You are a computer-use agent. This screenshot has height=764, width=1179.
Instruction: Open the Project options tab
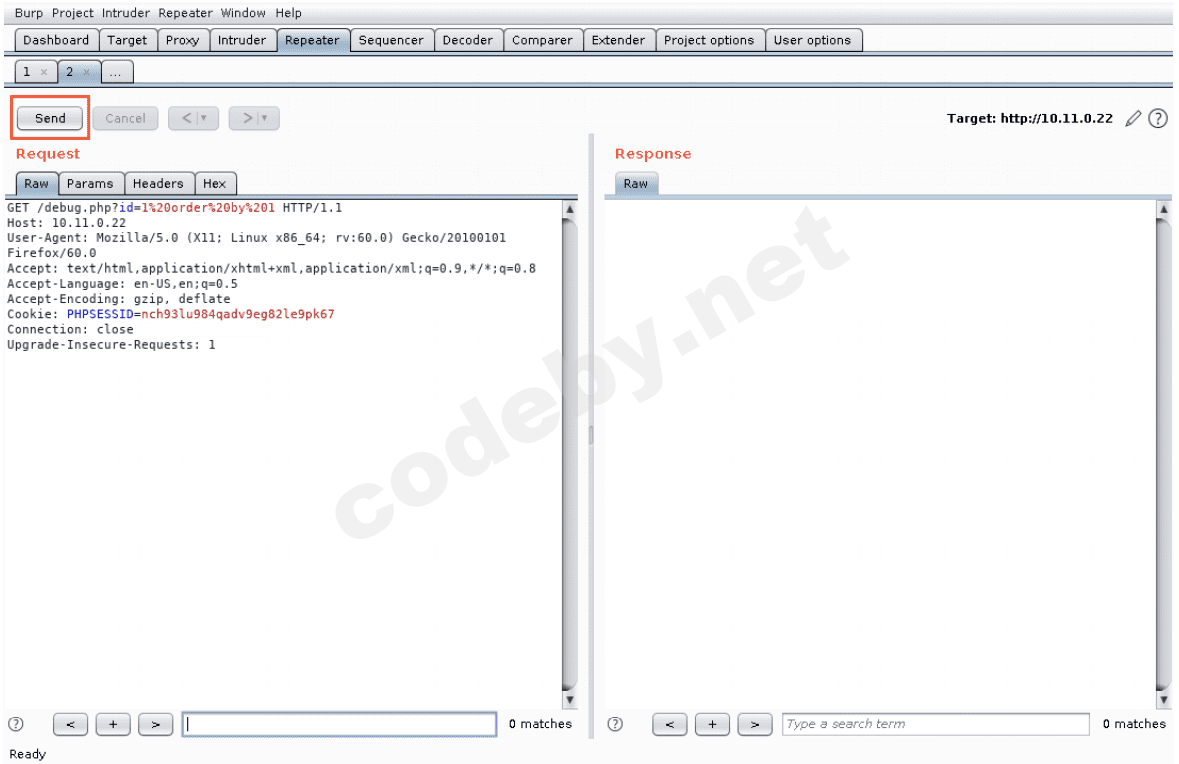pos(709,40)
